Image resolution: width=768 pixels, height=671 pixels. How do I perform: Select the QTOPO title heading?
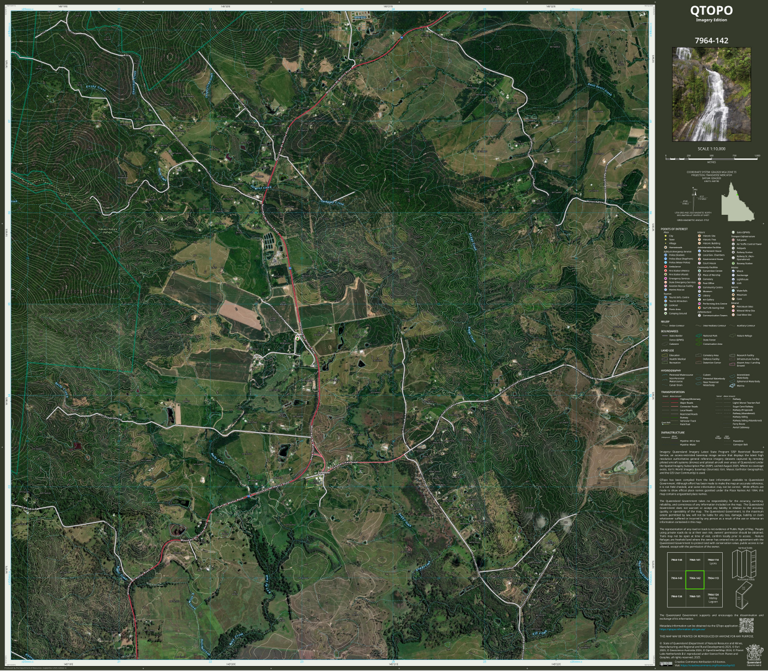click(711, 10)
